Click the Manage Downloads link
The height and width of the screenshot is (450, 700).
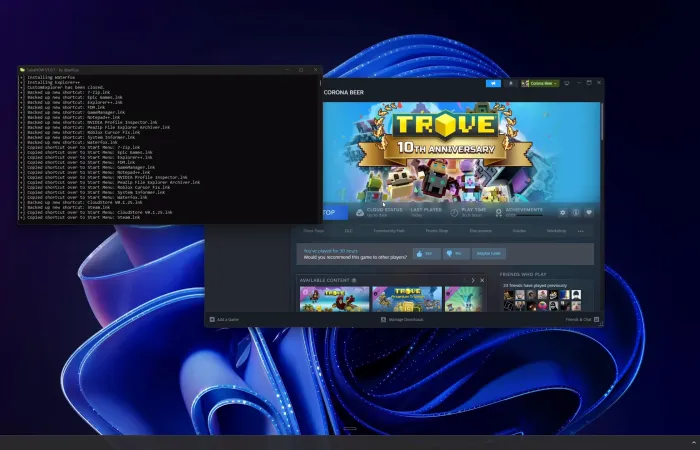[x=406, y=320]
